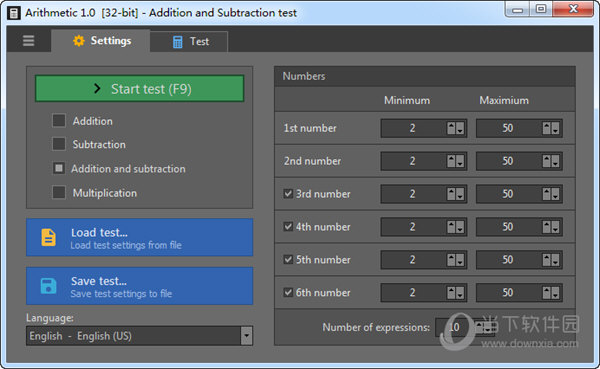Image resolution: width=600 pixels, height=369 pixels.
Task: Open the hamburger menu icon
Action: [x=29, y=41]
